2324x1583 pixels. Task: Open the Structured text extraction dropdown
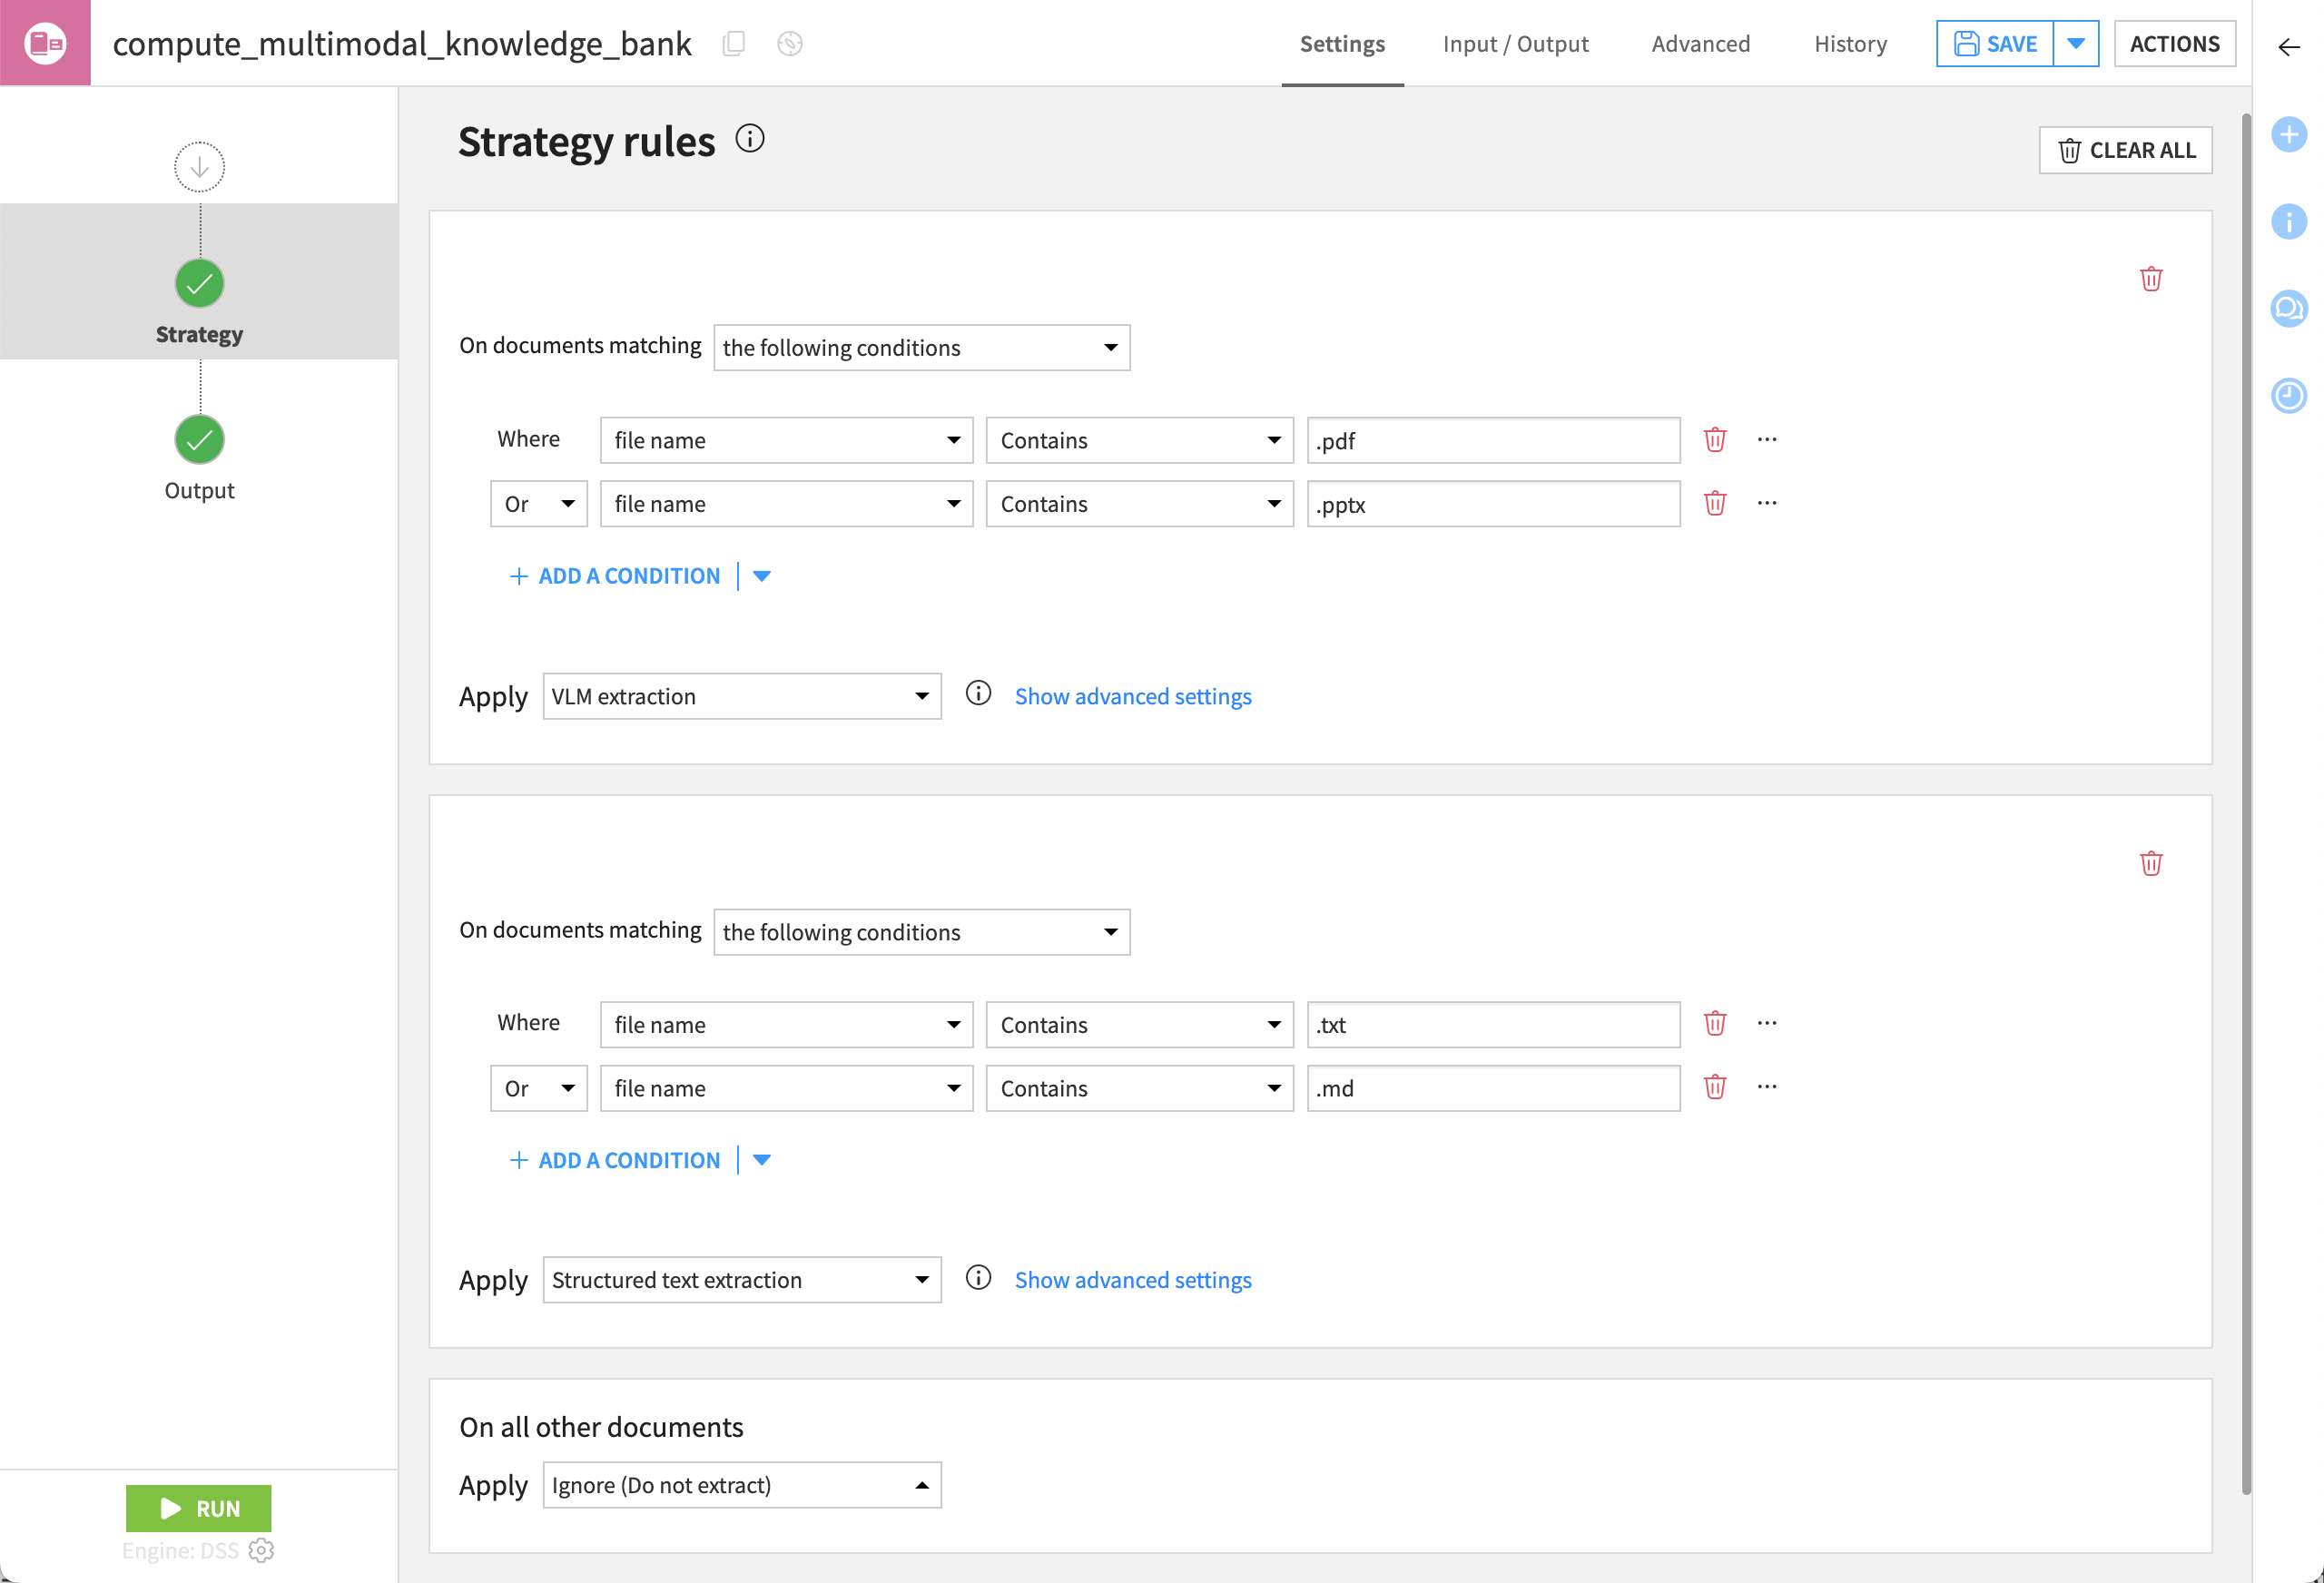click(742, 1280)
